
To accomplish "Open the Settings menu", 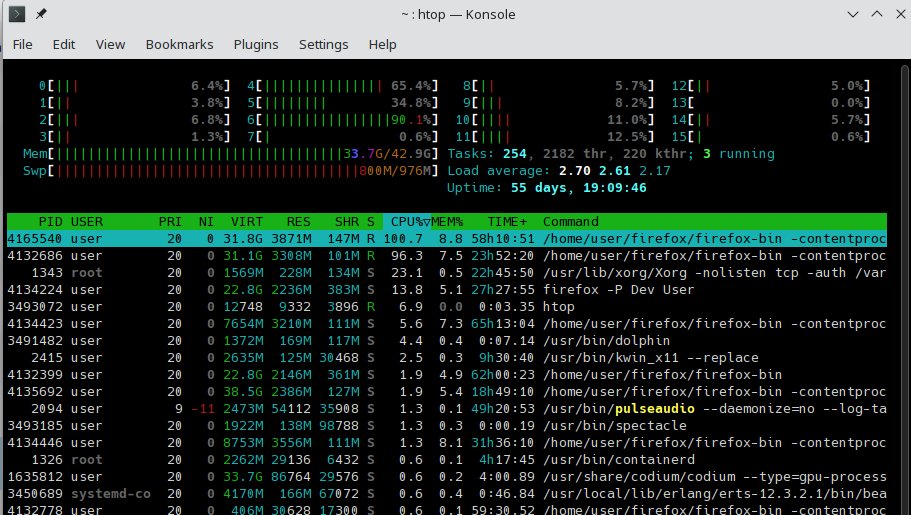I will click(x=323, y=44).
